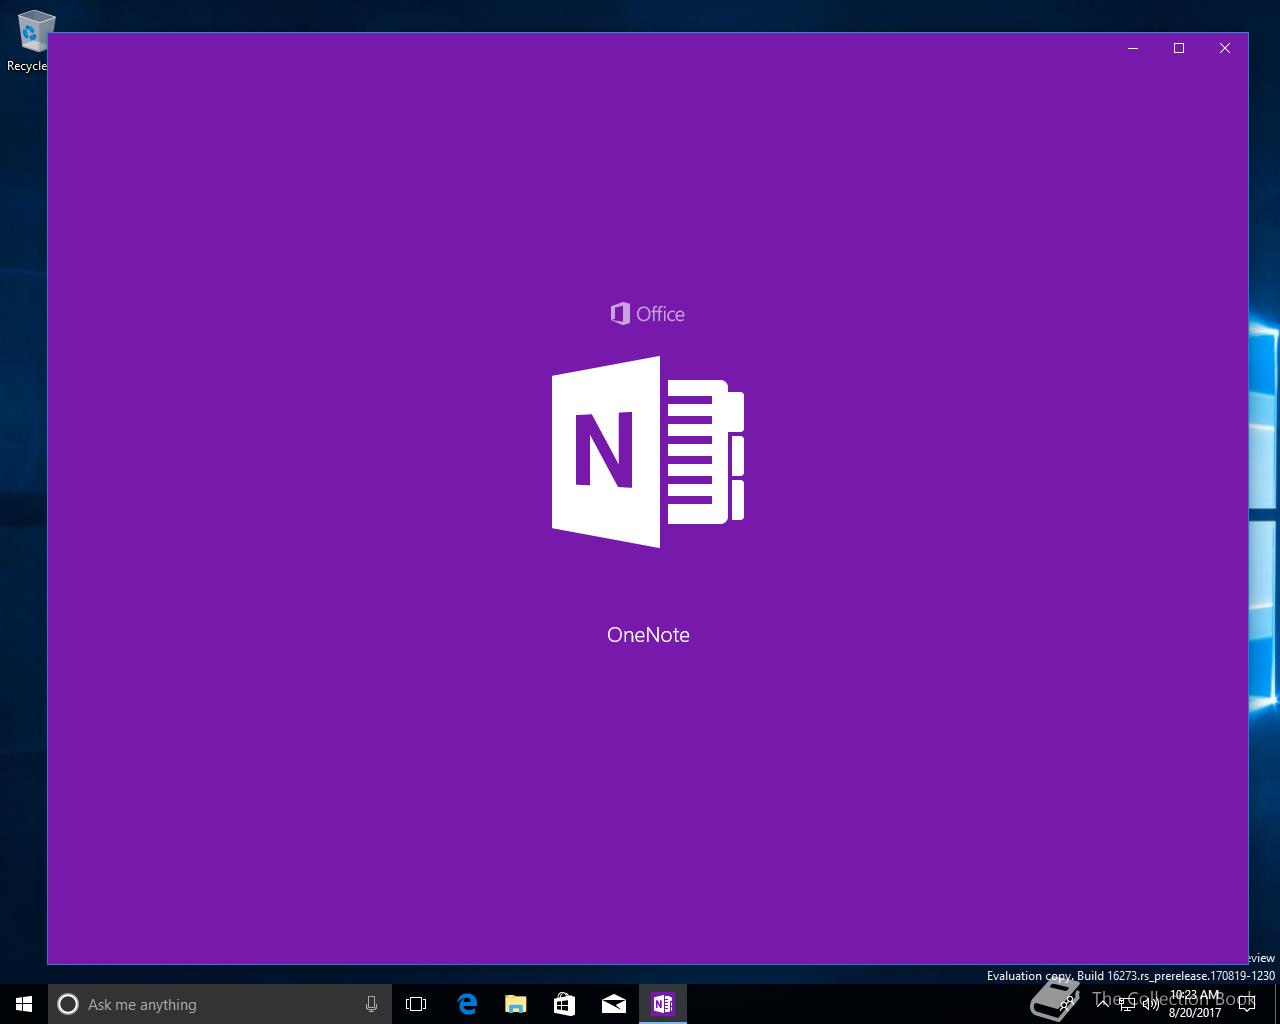The height and width of the screenshot is (1024, 1280).
Task: Close the OneNote window
Action: 1225,48
